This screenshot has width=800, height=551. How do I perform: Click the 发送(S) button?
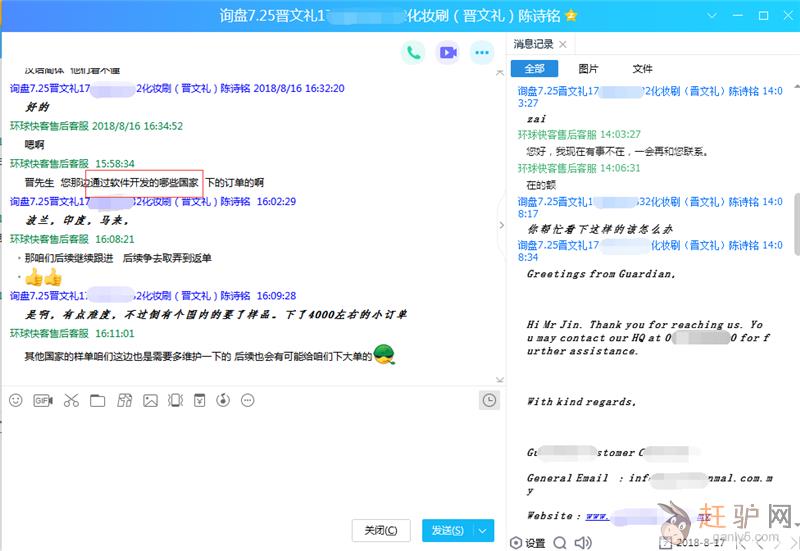[447, 530]
